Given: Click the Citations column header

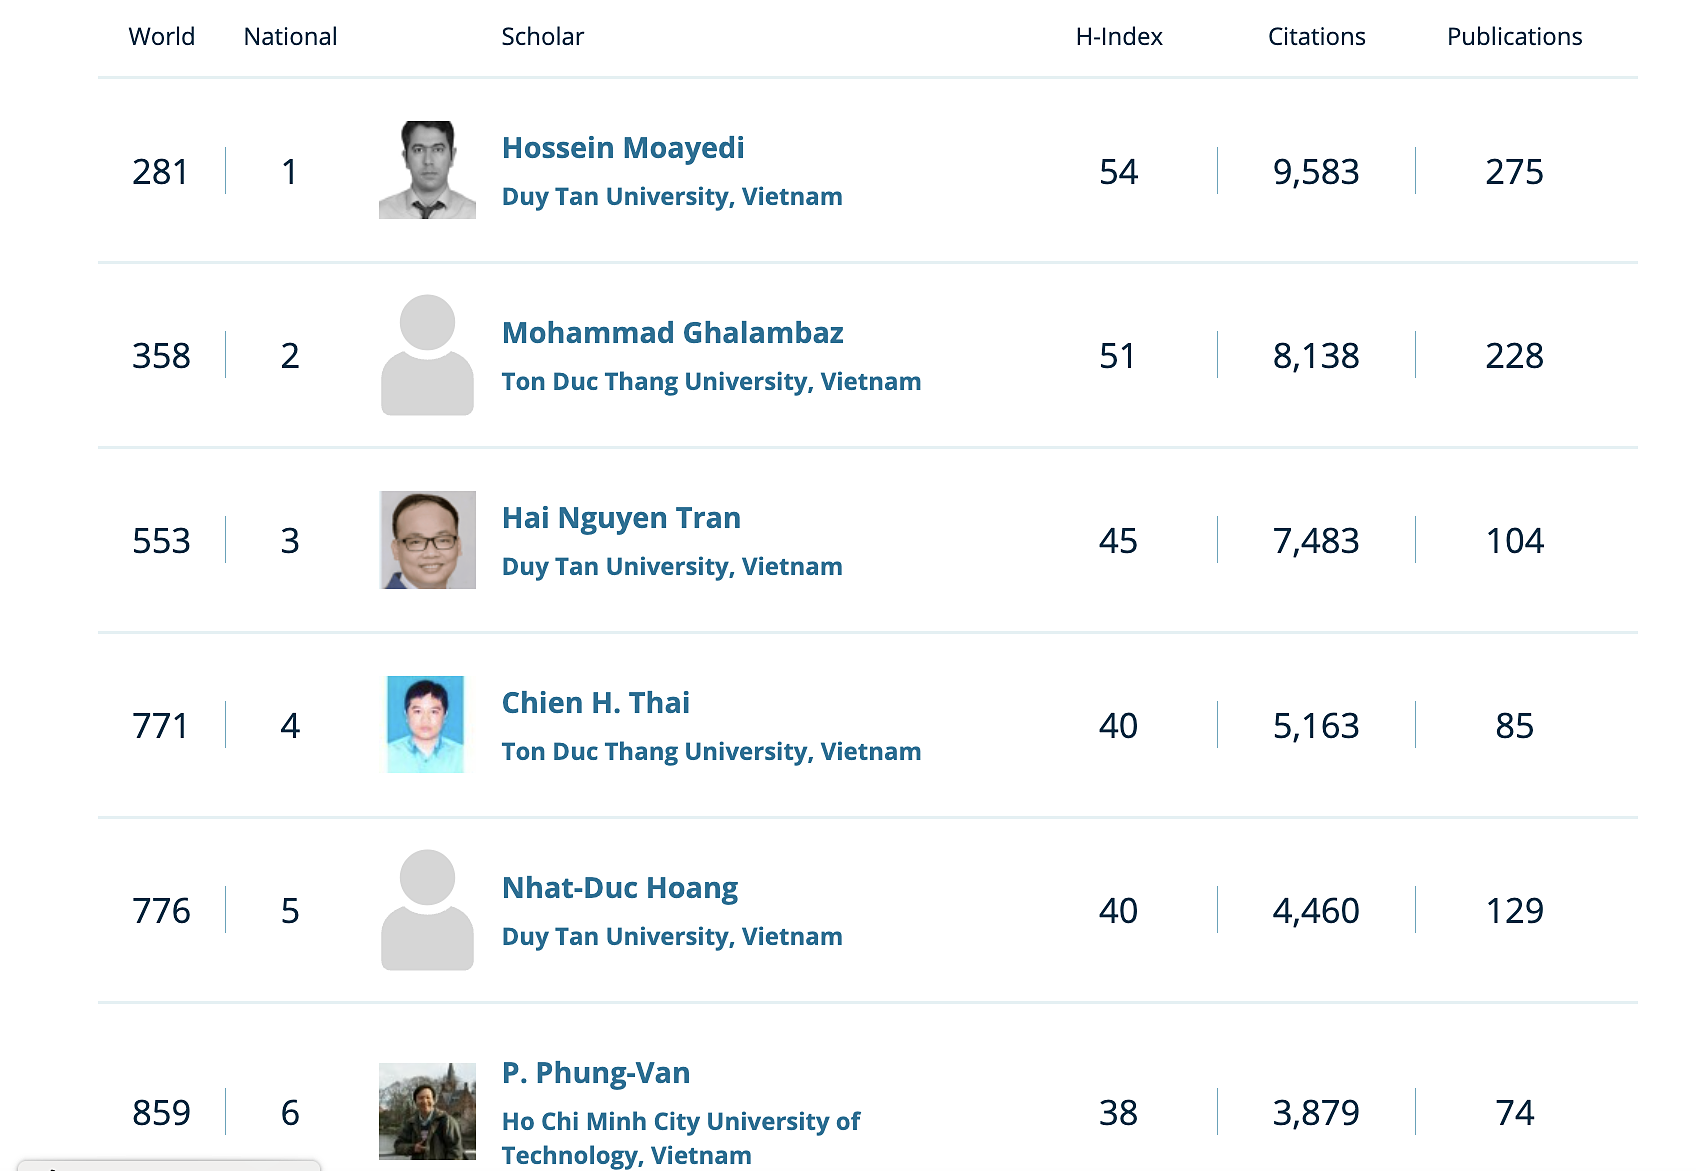Looking at the screenshot, I should click(x=1316, y=37).
